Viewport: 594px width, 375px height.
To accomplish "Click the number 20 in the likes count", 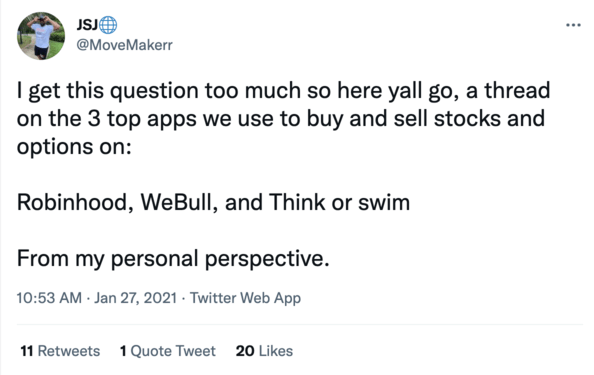I will pos(245,351).
